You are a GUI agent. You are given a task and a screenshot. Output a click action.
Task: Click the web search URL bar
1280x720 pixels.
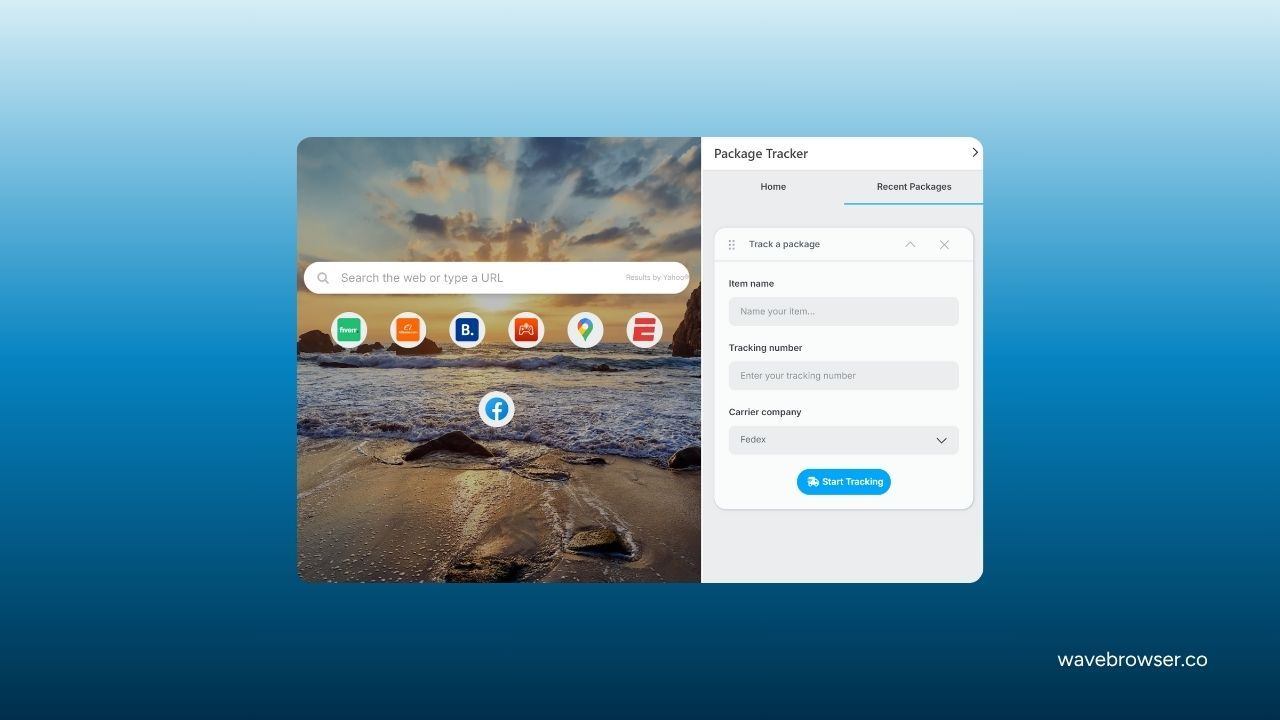coord(480,278)
